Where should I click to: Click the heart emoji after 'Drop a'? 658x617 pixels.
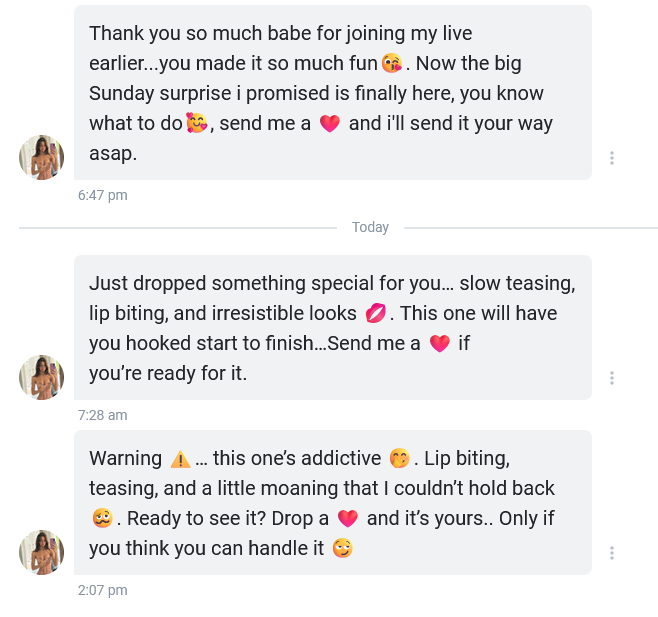pyautogui.click(x=348, y=519)
